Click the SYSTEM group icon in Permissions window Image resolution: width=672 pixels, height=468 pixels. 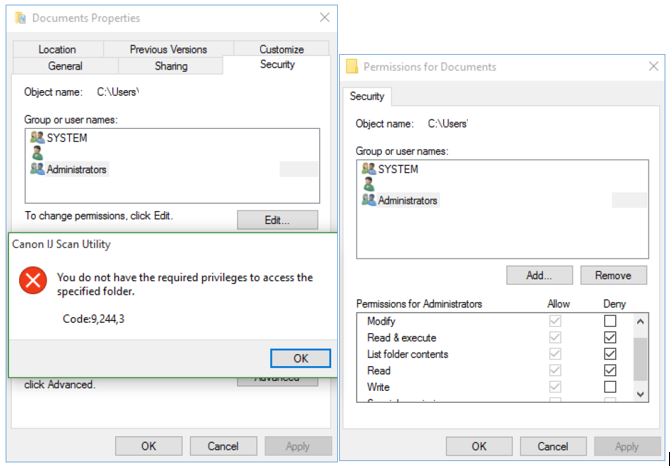click(x=369, y=169)
